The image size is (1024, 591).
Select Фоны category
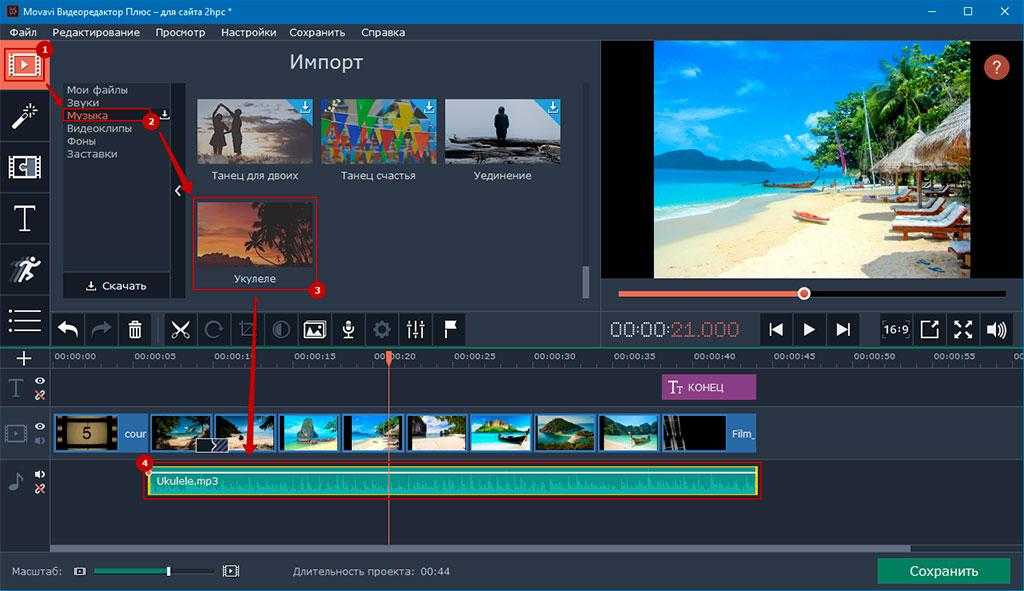82,141
